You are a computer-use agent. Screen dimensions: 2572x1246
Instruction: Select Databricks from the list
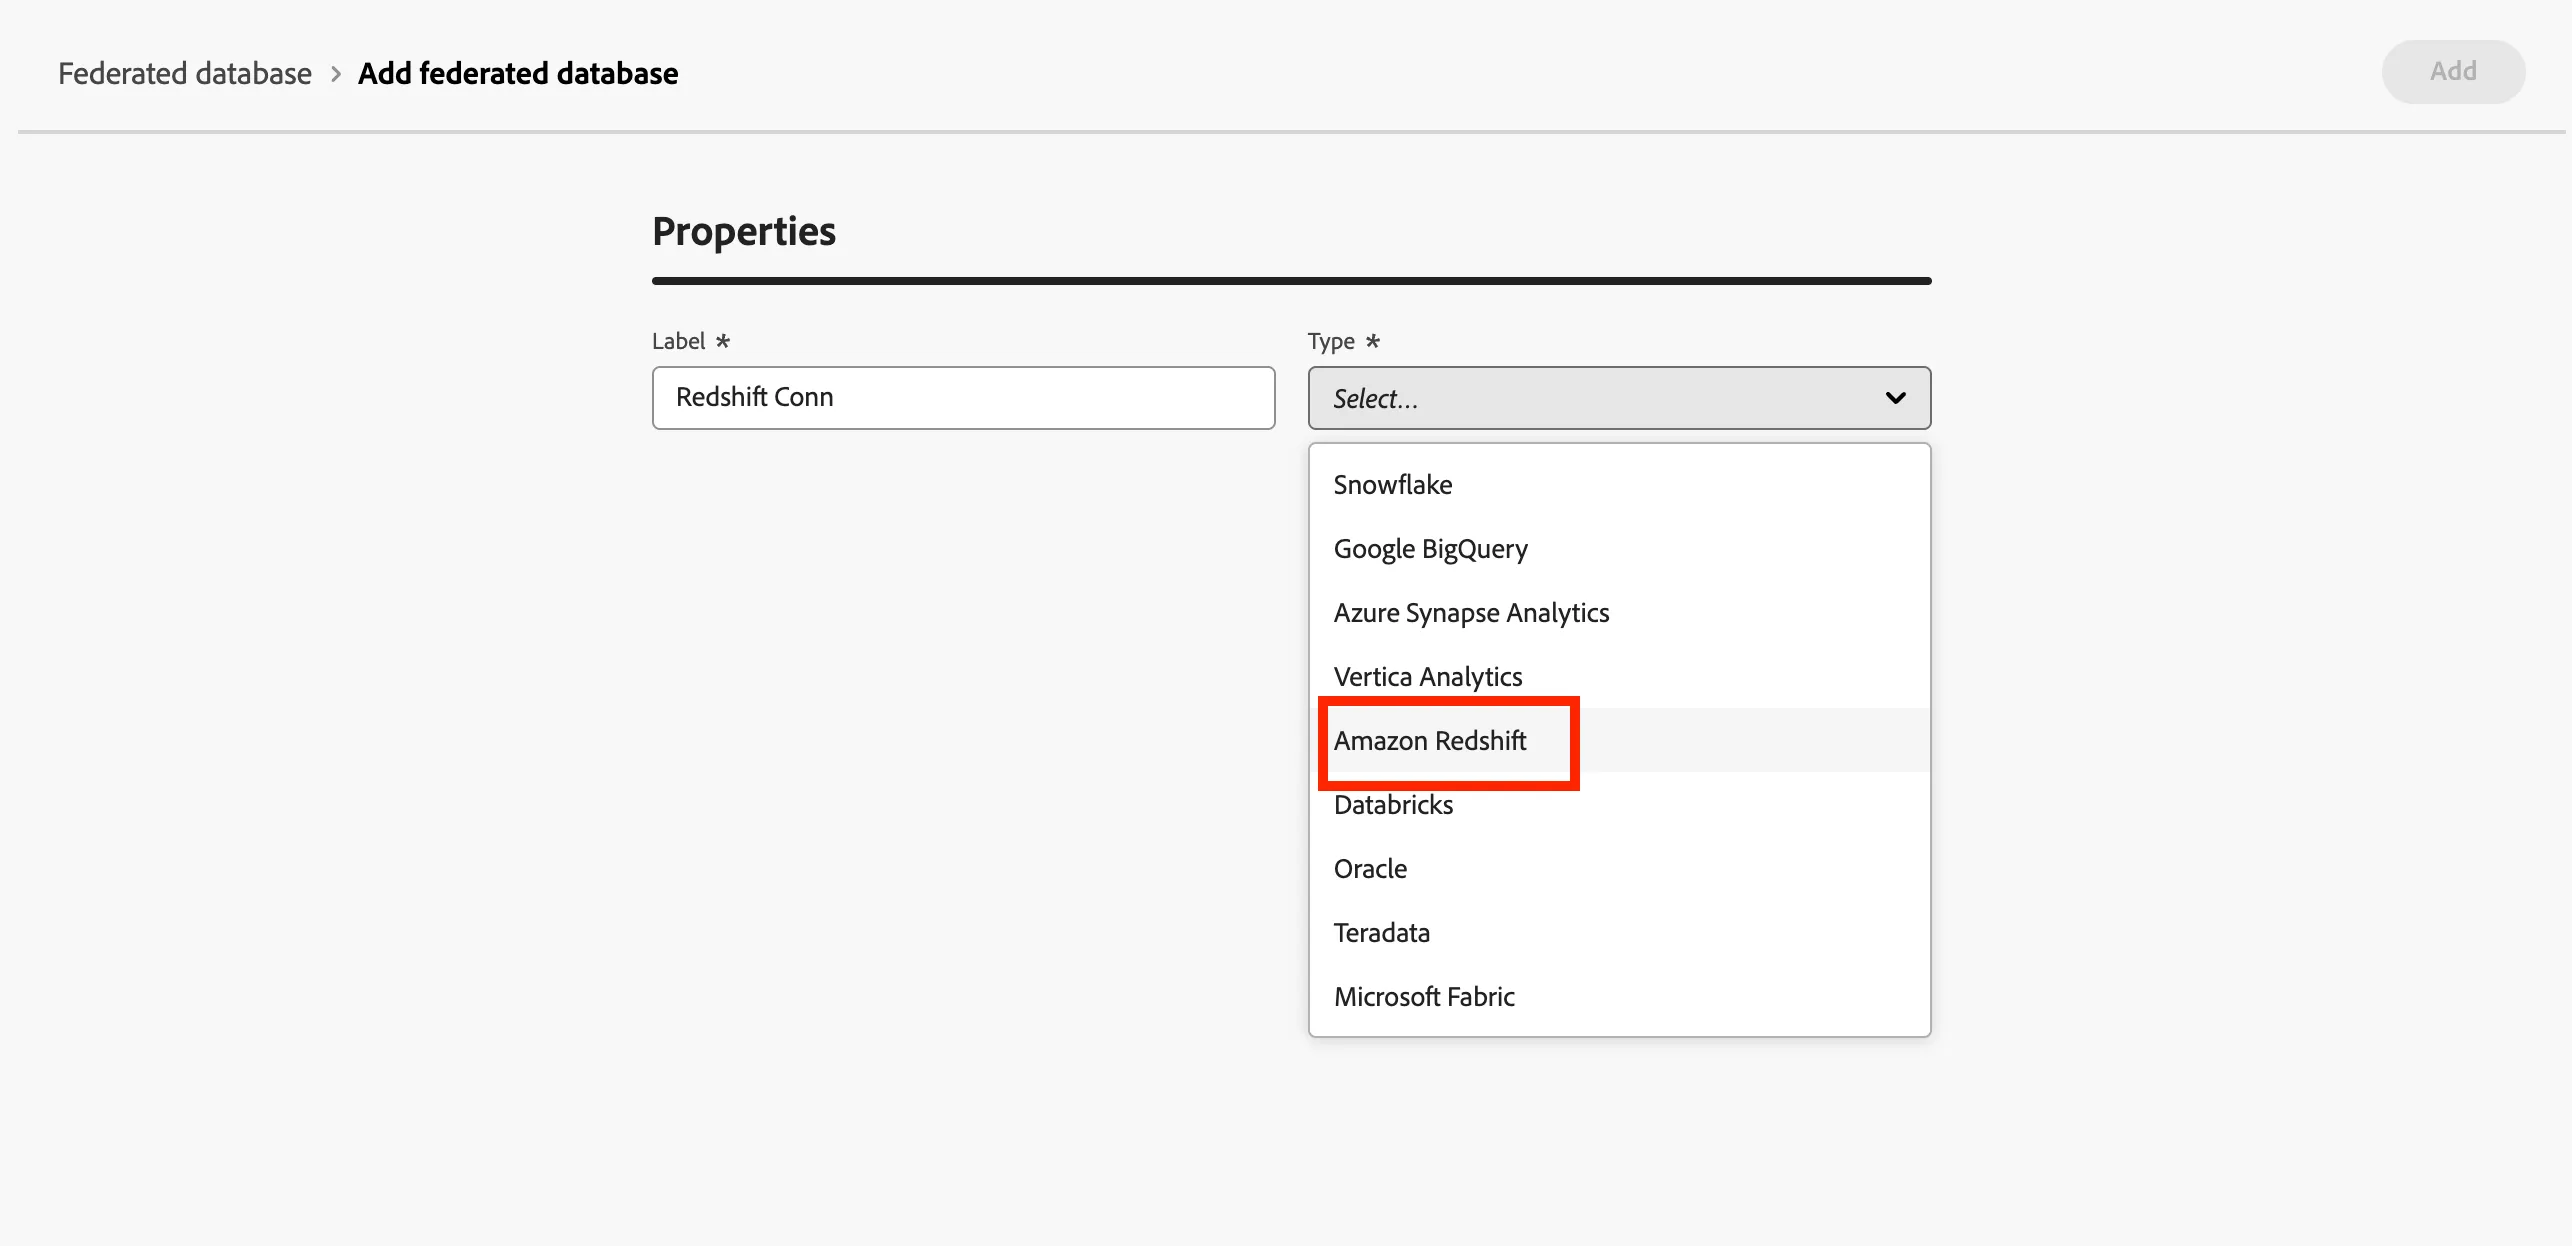1619,805
